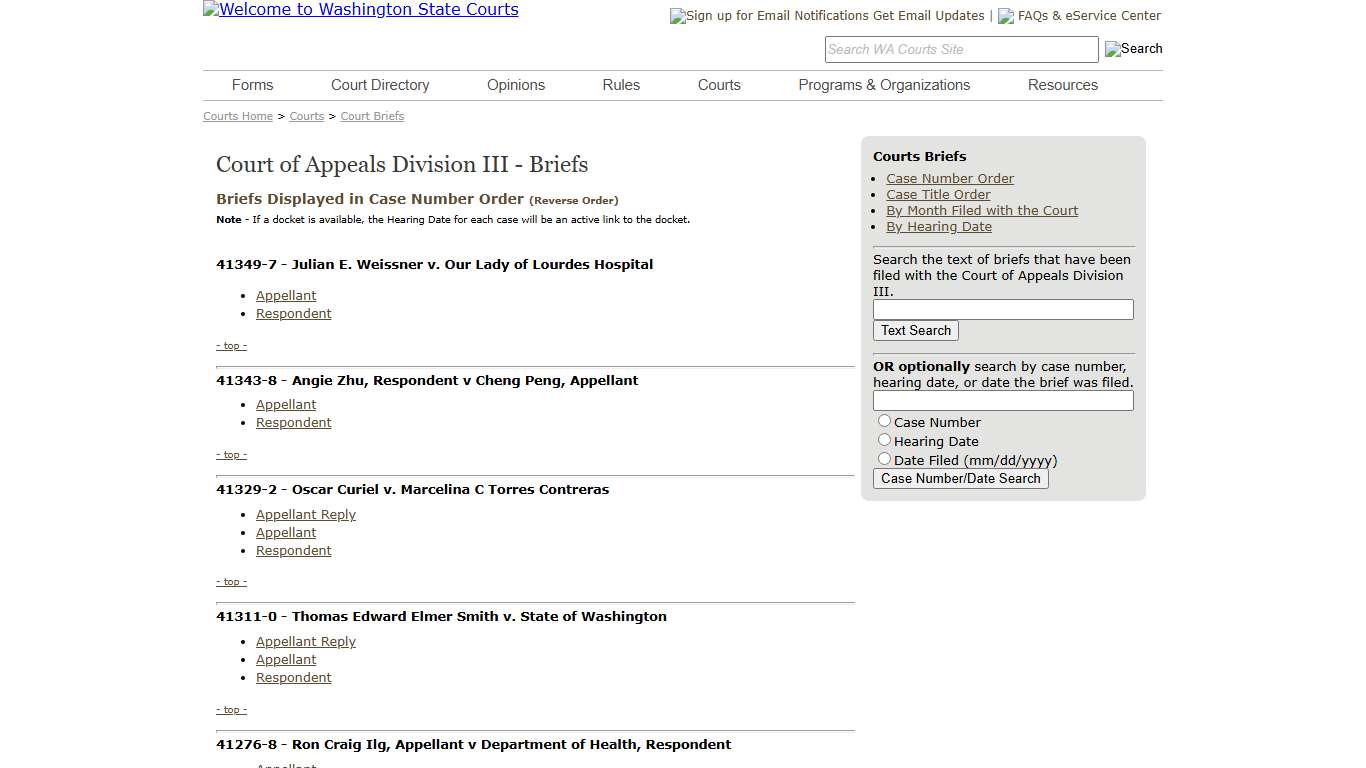Select the Case Number radio button

pyautogui.click(x=884, y=420)
